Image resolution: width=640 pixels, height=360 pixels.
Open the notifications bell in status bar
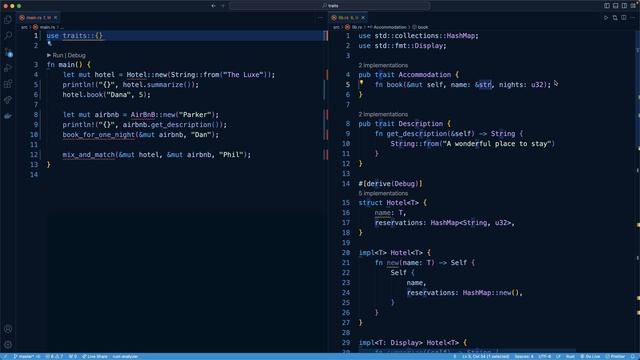pyautogui.click(x=633, y=356)
